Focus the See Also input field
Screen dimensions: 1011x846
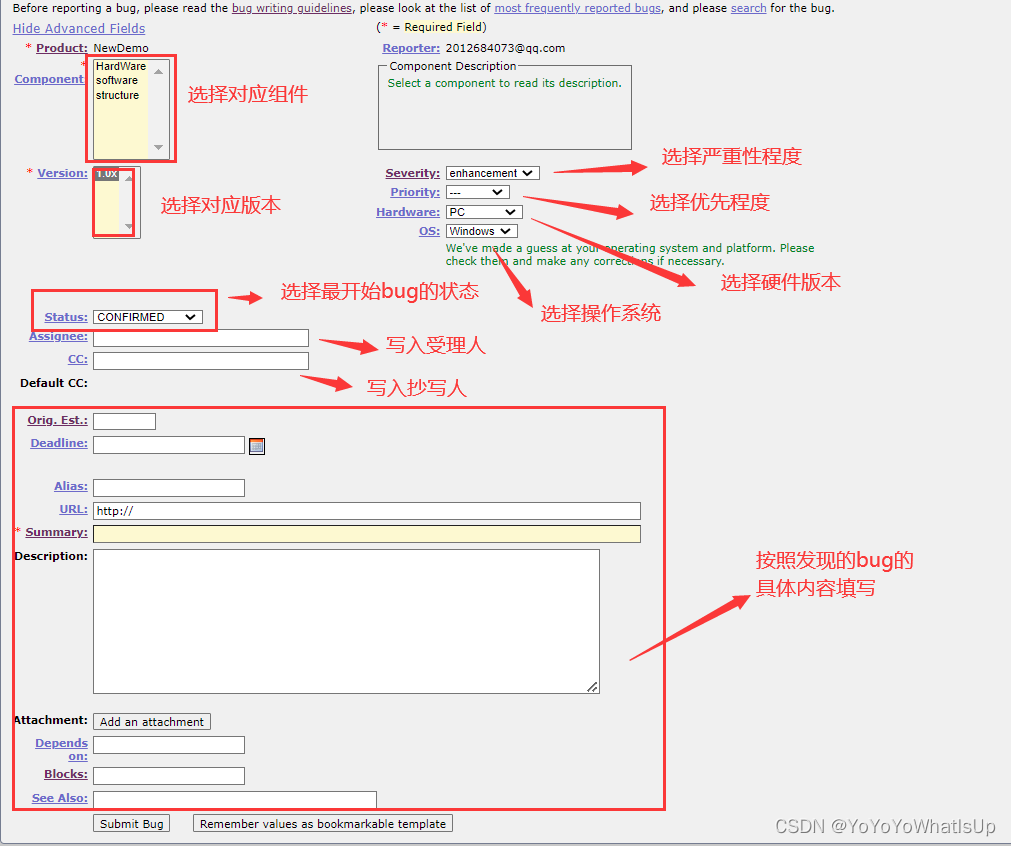click(x=235, y=800)
